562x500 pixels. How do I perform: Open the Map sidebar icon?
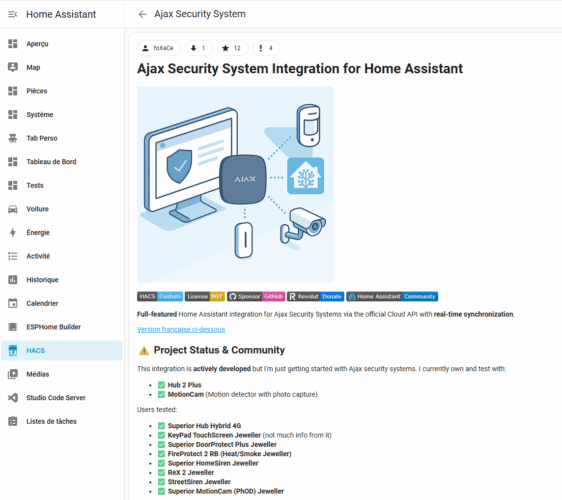coord(13,67)
